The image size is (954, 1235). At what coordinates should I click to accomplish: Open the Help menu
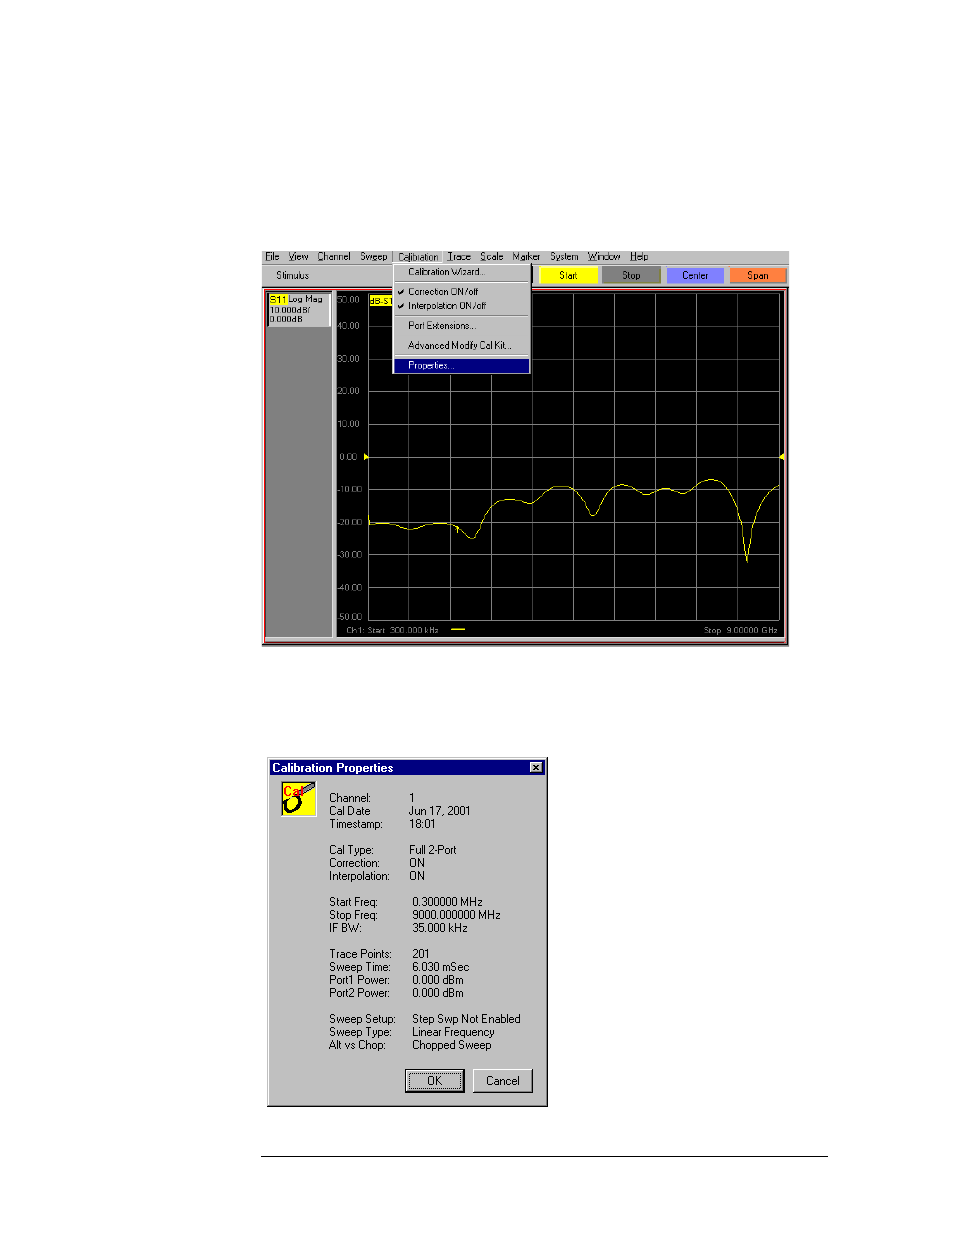pos(639,257)
